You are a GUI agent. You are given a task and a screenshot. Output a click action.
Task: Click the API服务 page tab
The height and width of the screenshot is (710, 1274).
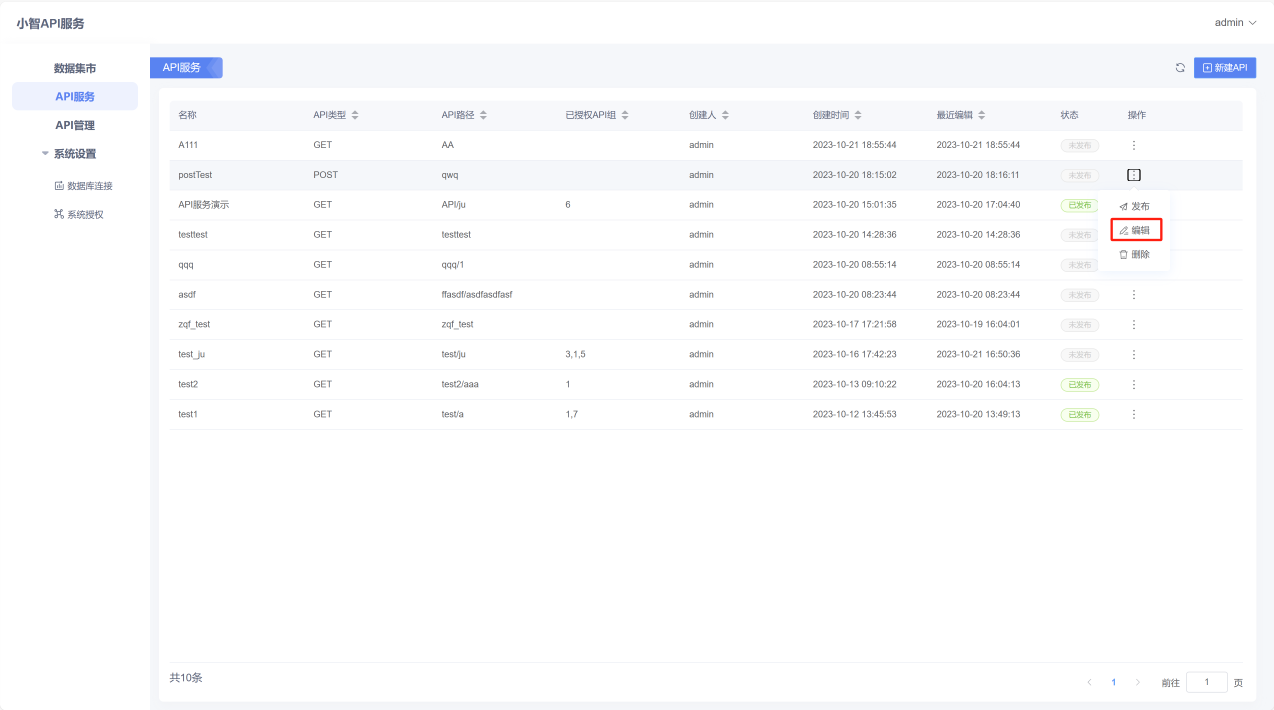[186, 68]
